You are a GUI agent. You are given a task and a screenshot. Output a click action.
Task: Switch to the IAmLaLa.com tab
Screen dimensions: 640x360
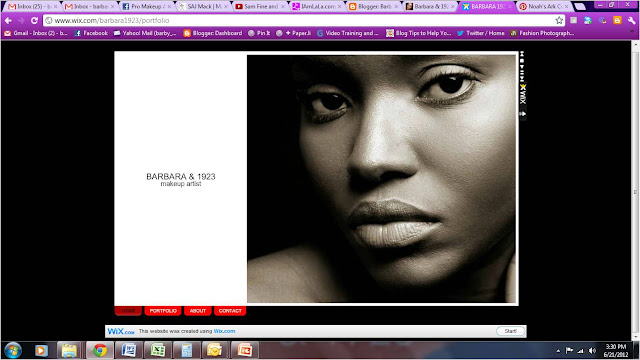pyautogui.click(x=317, y=7)
